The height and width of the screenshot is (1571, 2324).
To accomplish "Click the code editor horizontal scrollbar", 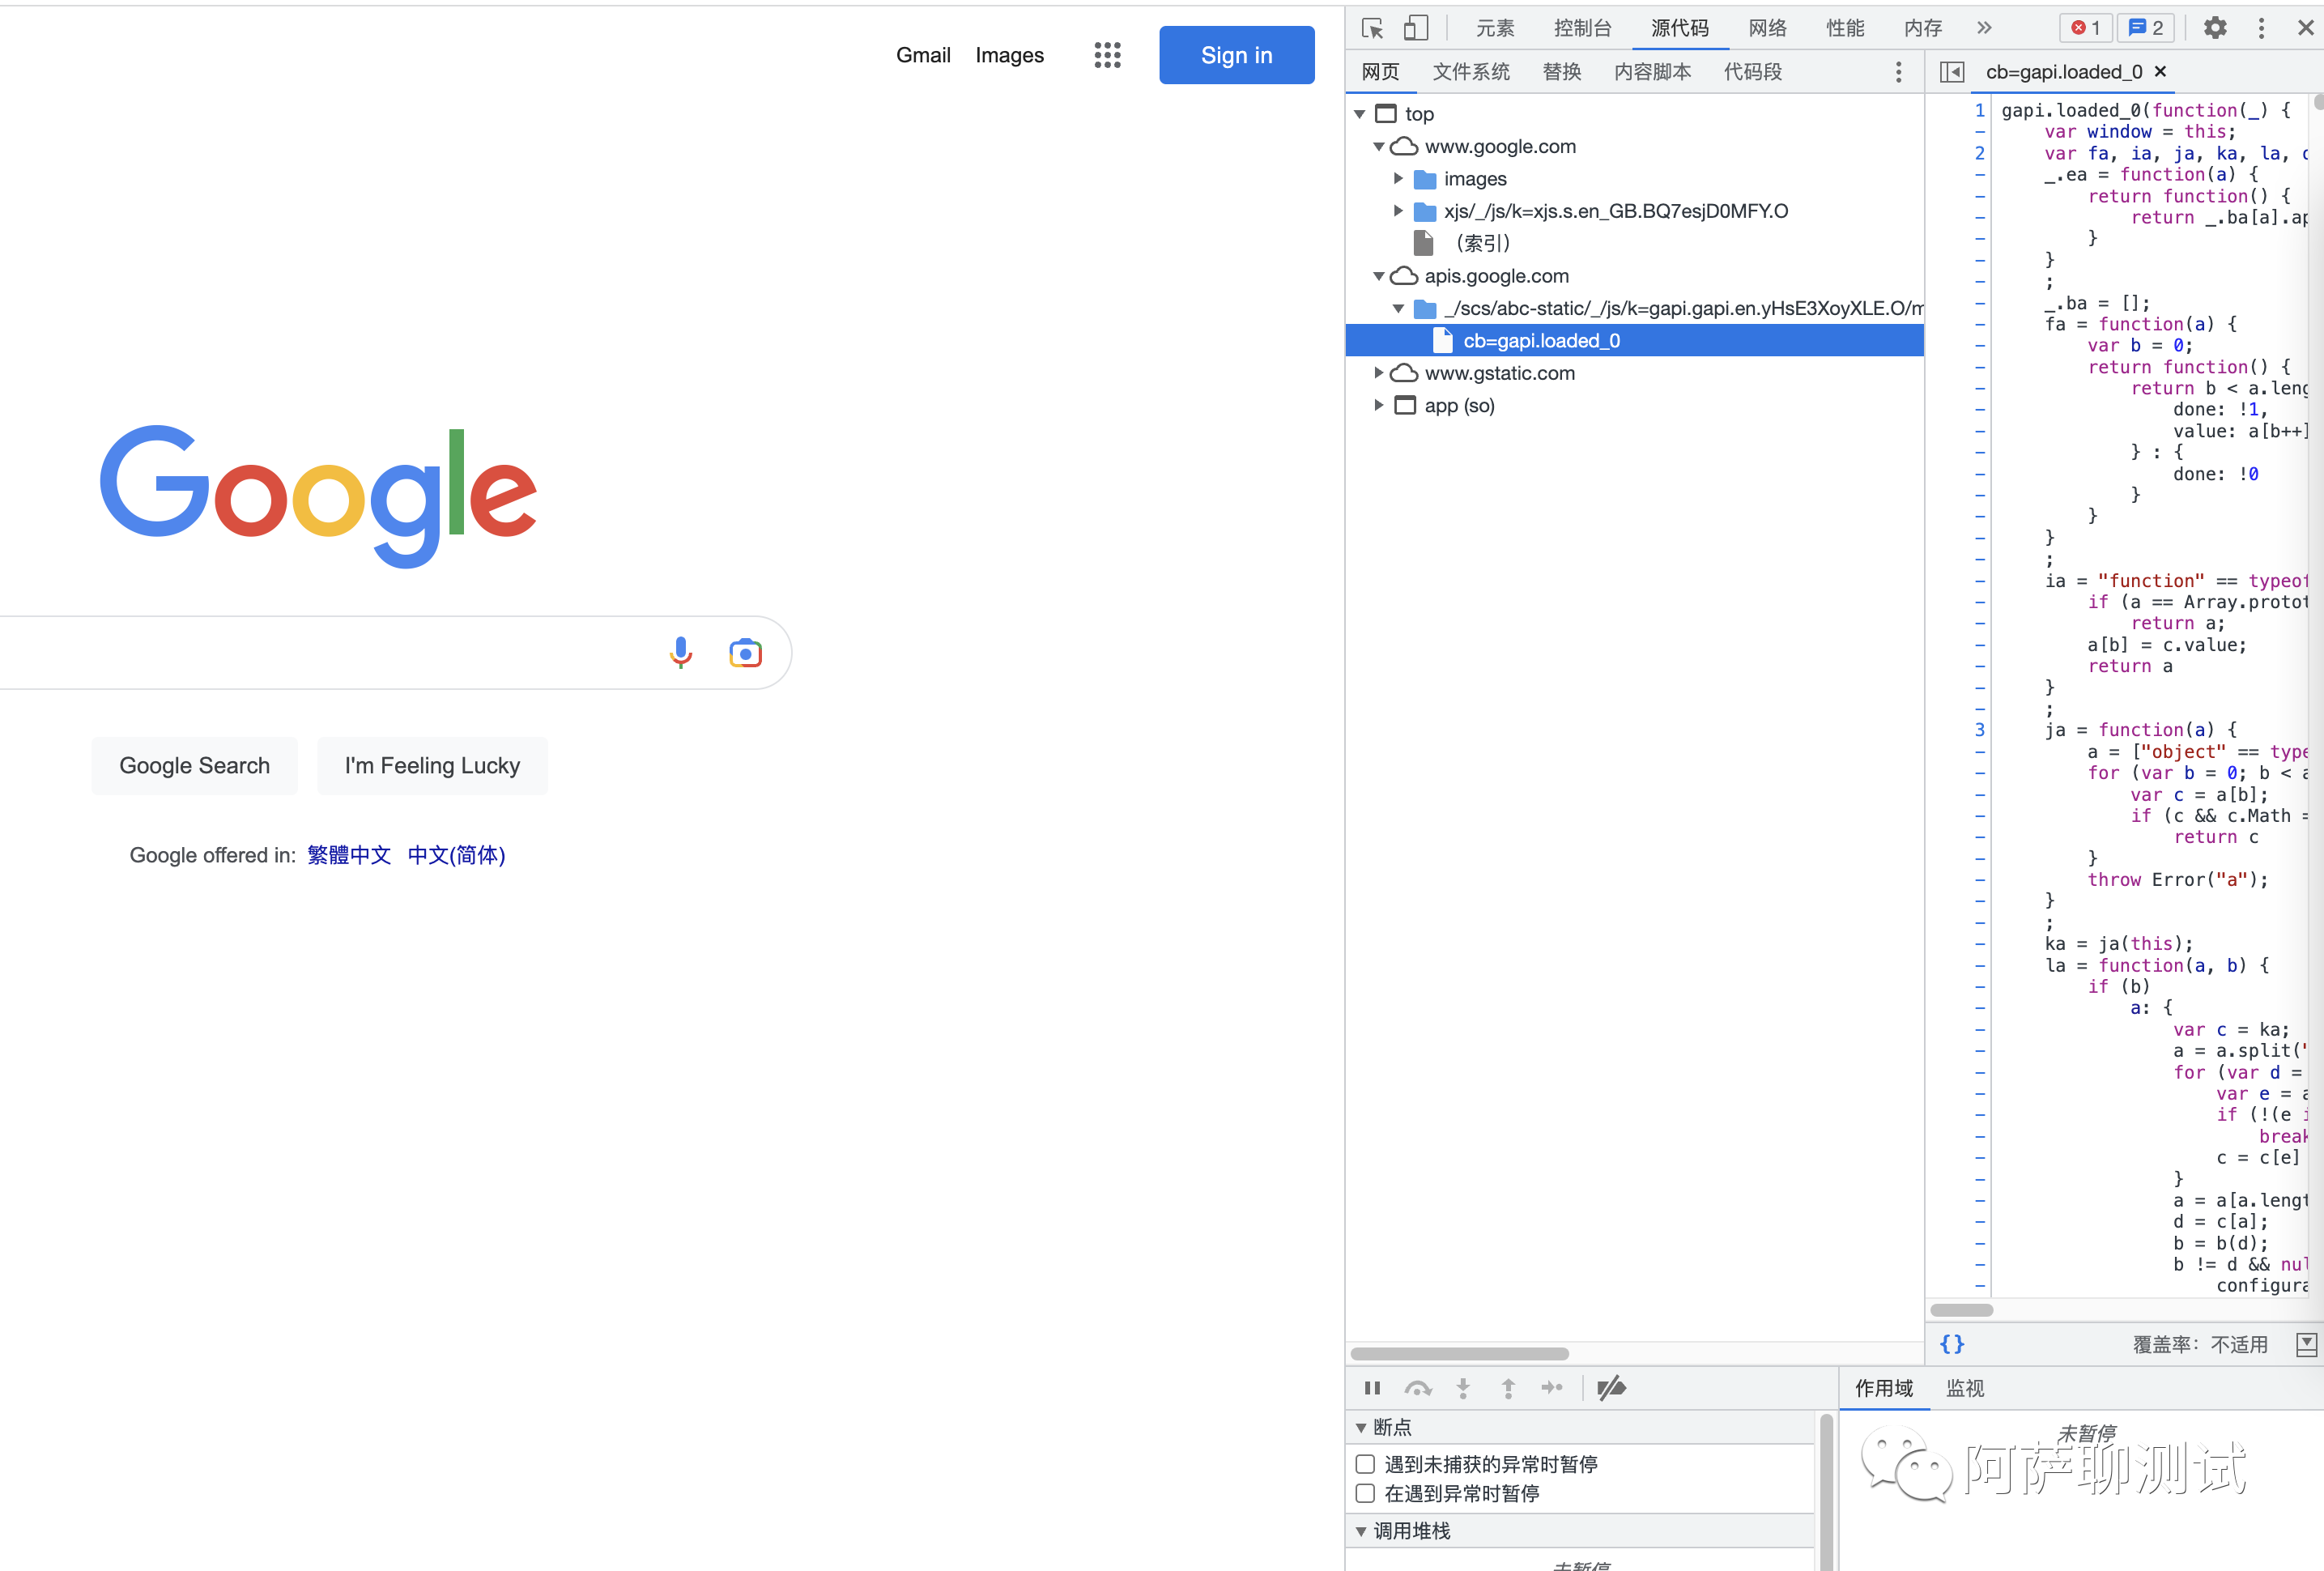I will 1961,1310.
